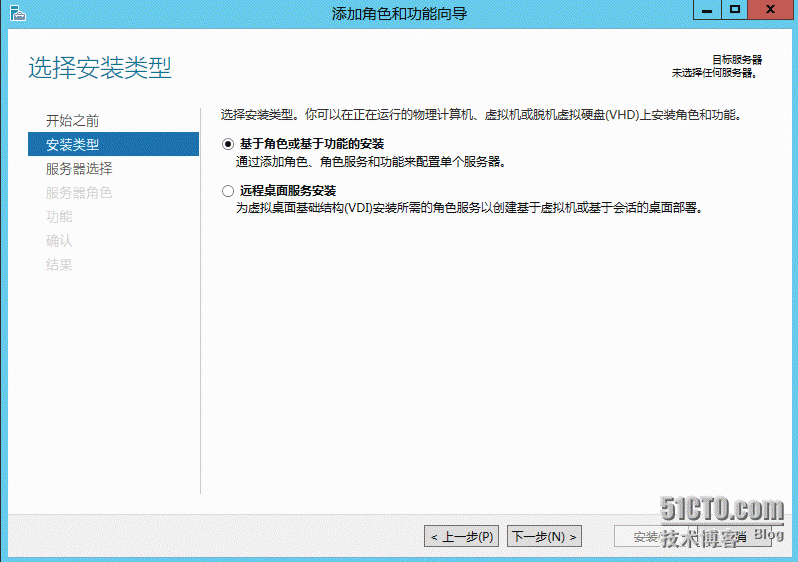The image size is (798, 562).
Task: Minimize the wizard window
Action: pos(707,10)
